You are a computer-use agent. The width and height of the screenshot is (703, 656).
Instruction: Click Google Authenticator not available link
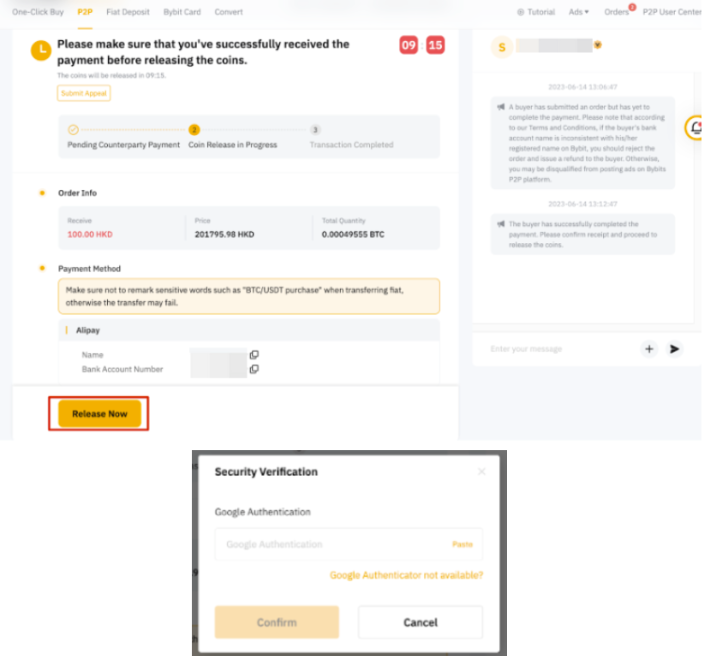406,575
